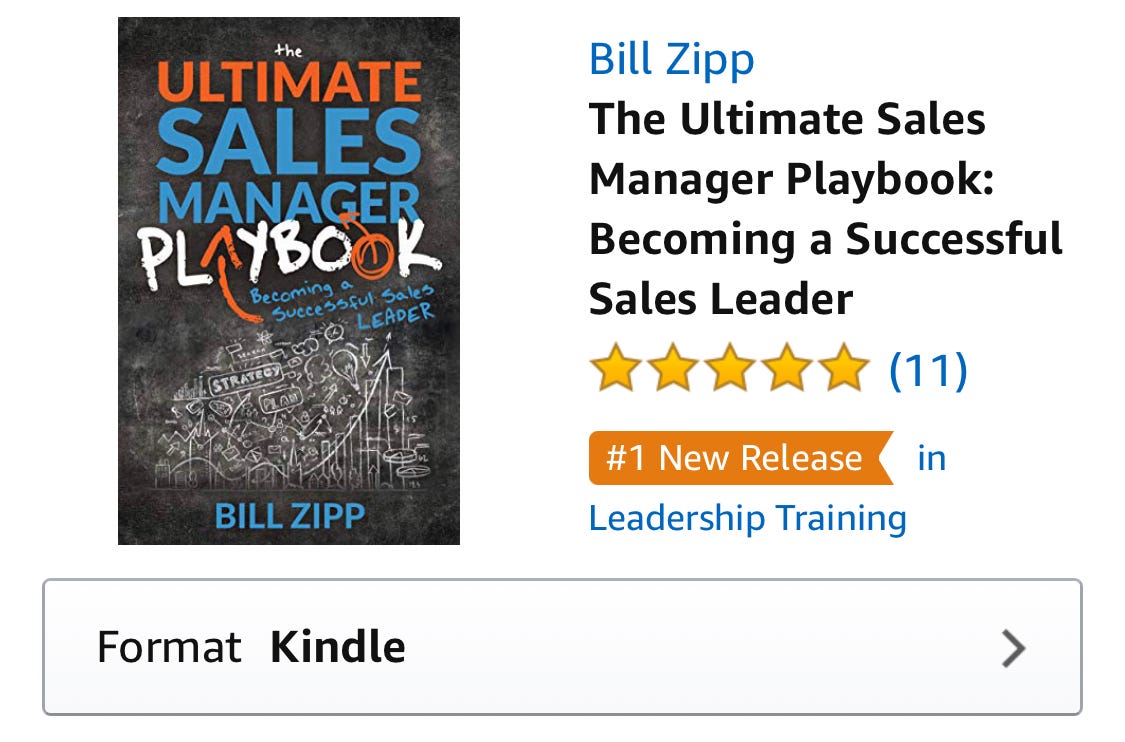Click the fifth rating star
1125x742 pixels.
(844, 367)
